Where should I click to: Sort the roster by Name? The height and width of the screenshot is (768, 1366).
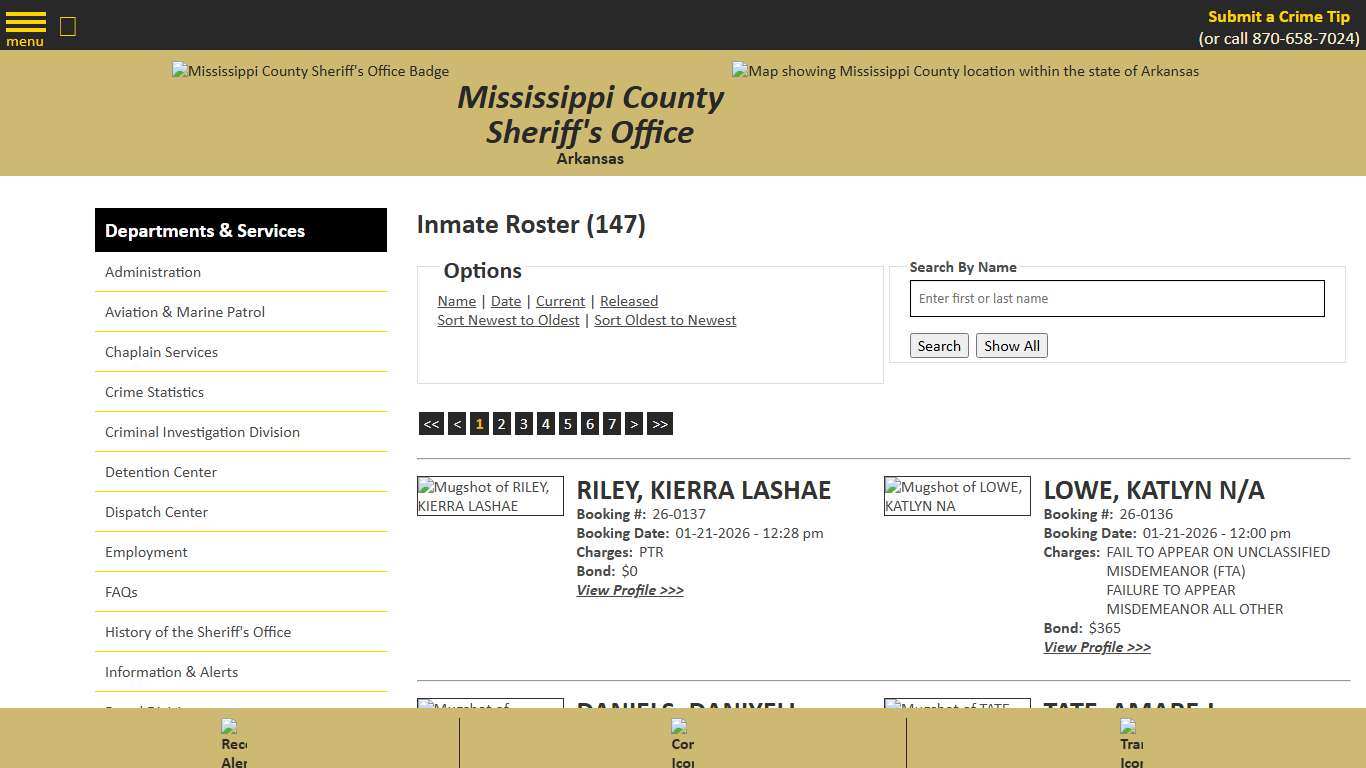pyautogui.click(x=456, y=301)
